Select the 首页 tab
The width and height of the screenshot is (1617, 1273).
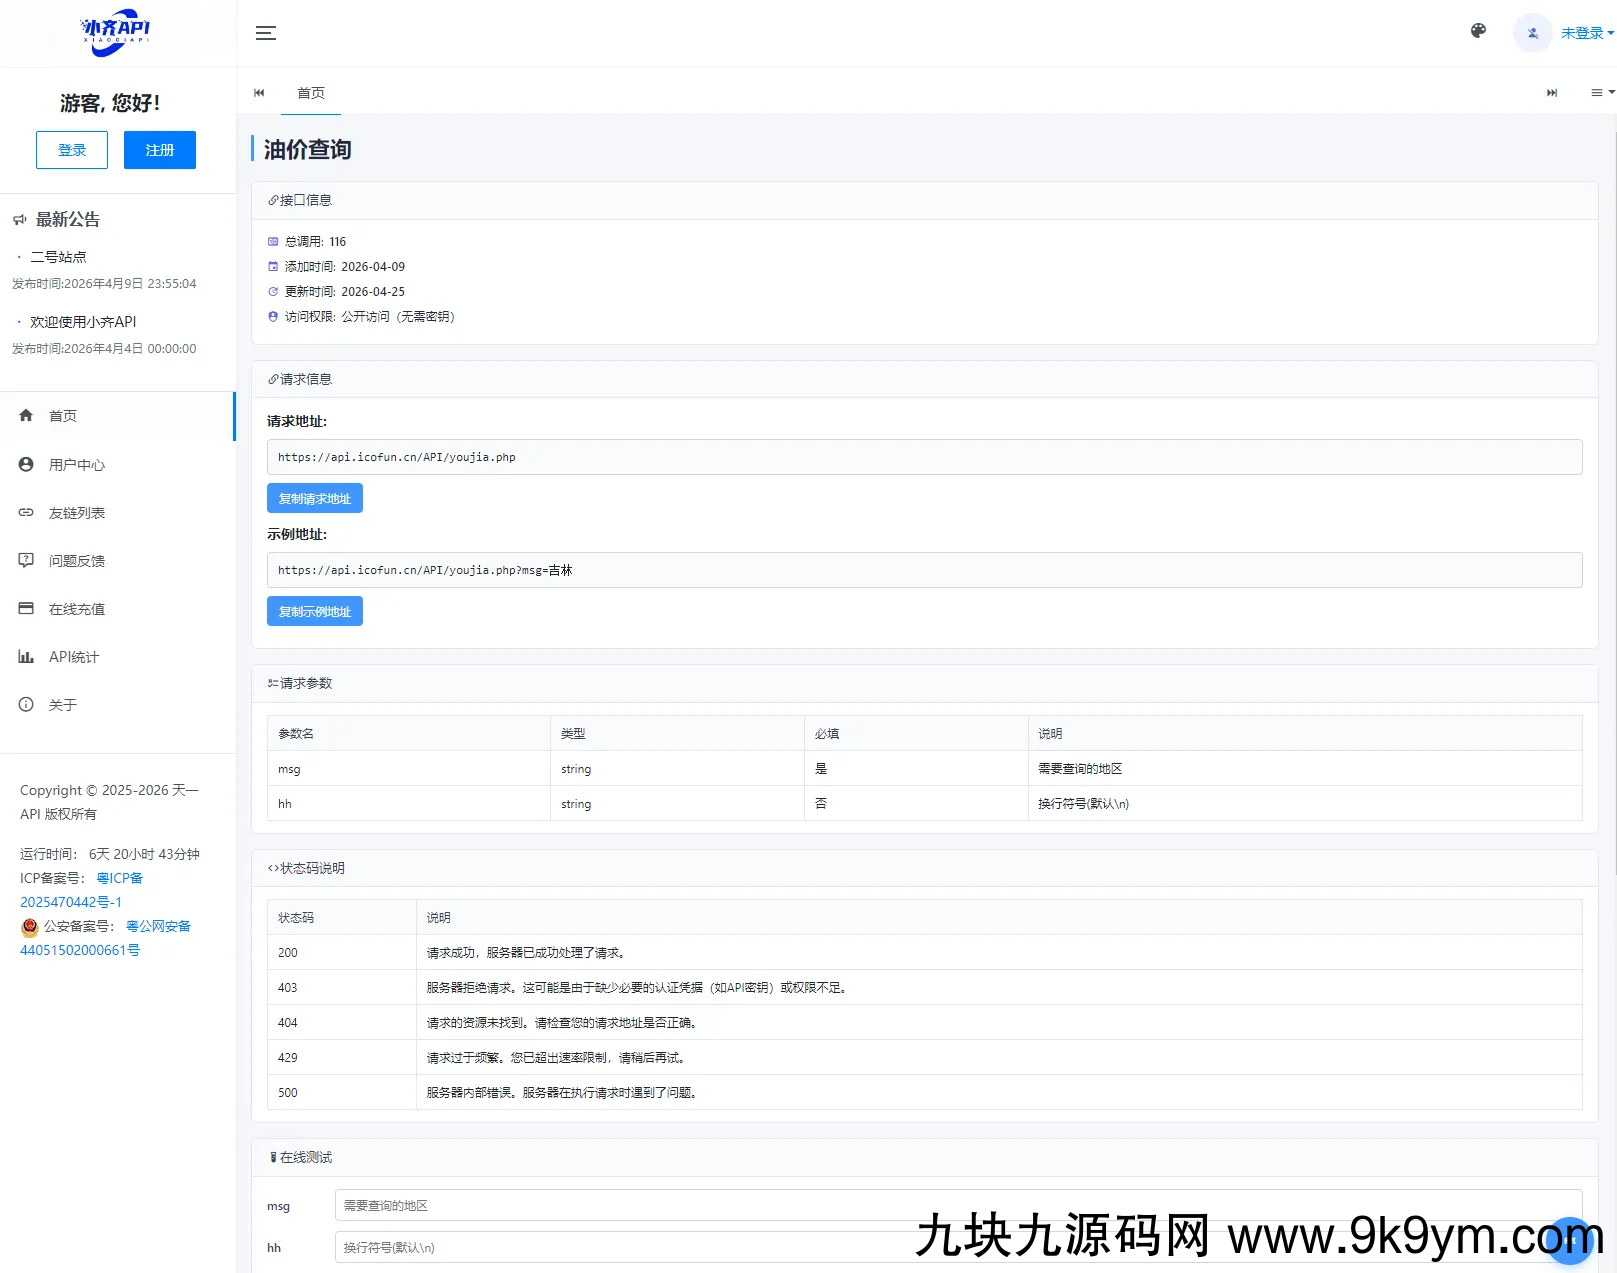[x=311, y=93]
